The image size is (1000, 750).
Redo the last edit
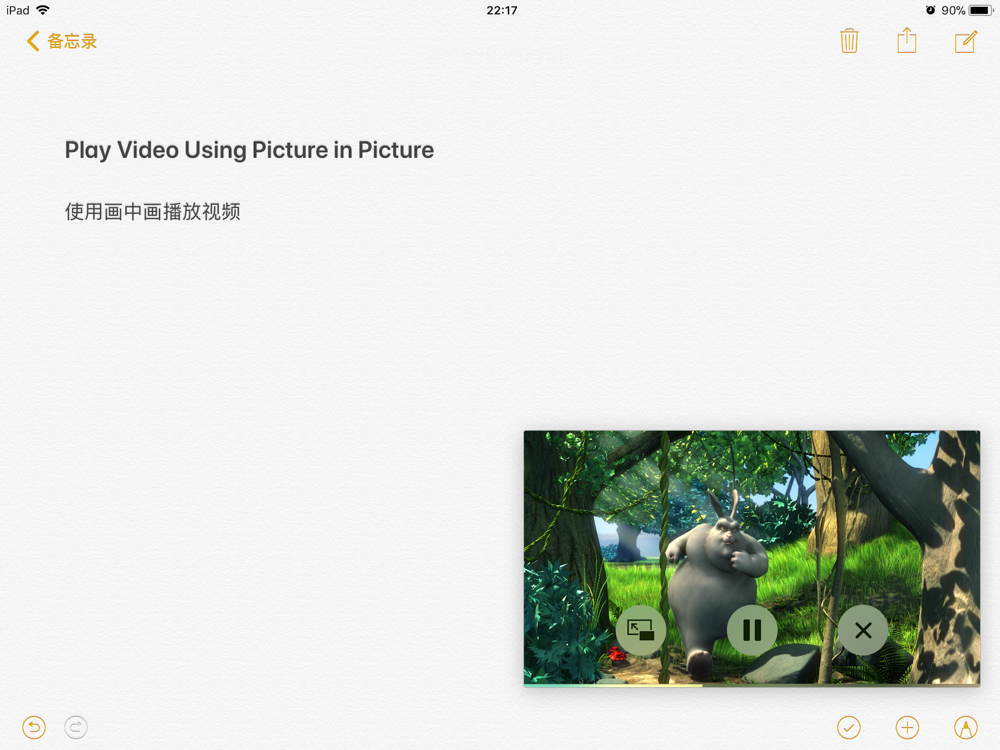point(76,727)
